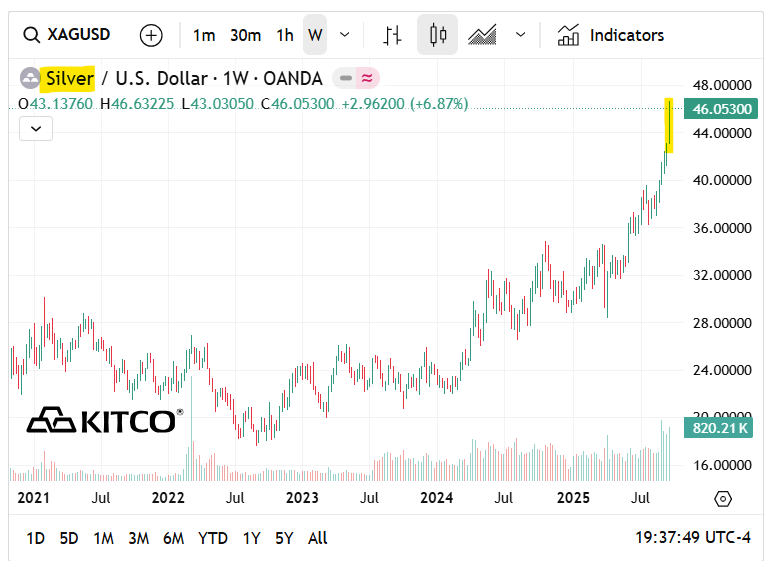Expand the timeframe interval dropdown

click(345, 35)
